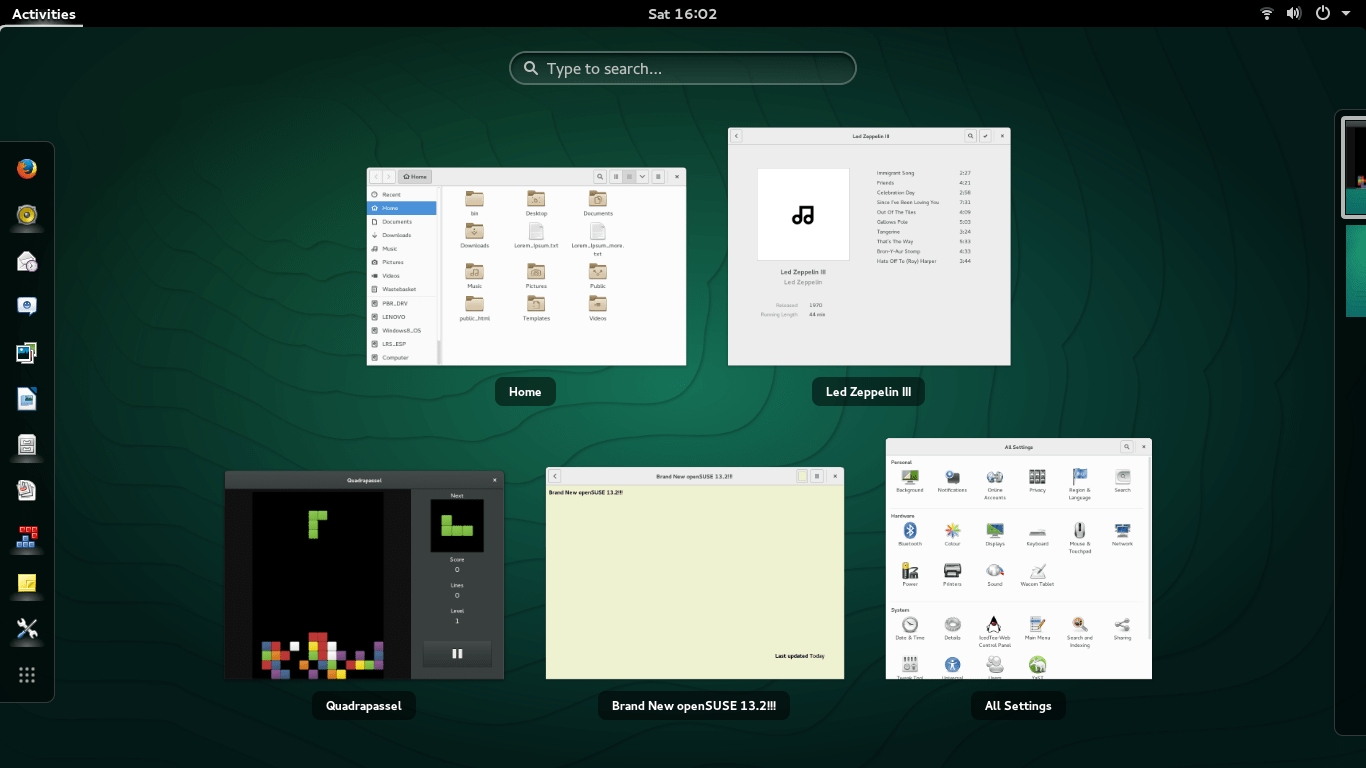Click the Home breadcrumb in Files
Image resolution: width=1366 pixels, height=768 pixels.
(x=414, y=177)
